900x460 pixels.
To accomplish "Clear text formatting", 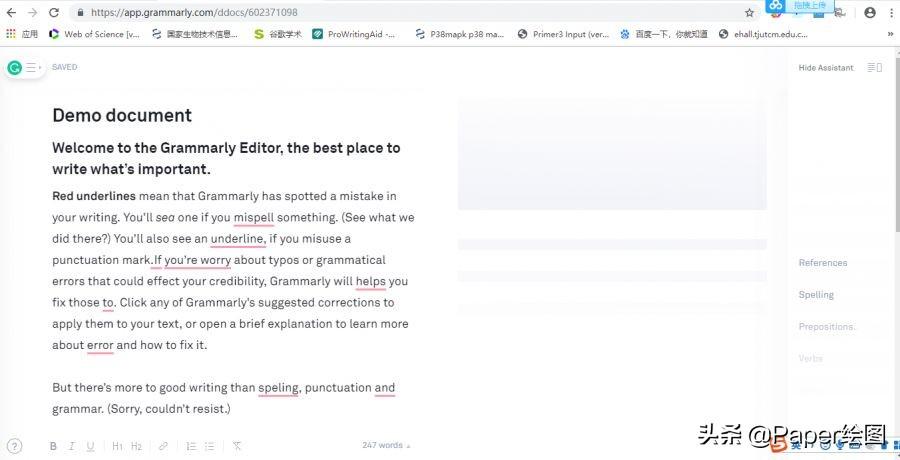I will pos(236,446).
